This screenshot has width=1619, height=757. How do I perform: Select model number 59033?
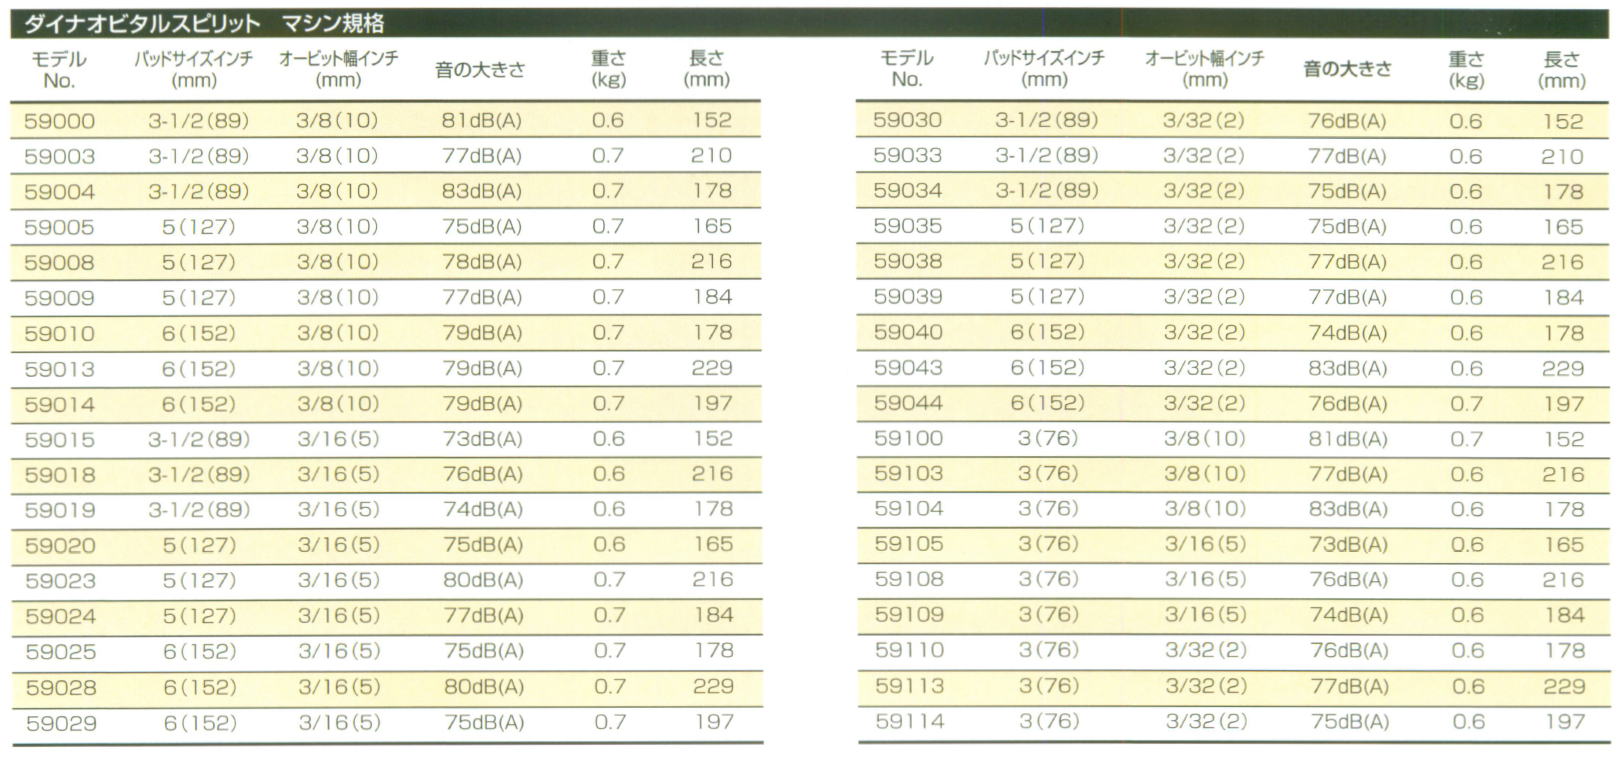[x=908, y=155]
